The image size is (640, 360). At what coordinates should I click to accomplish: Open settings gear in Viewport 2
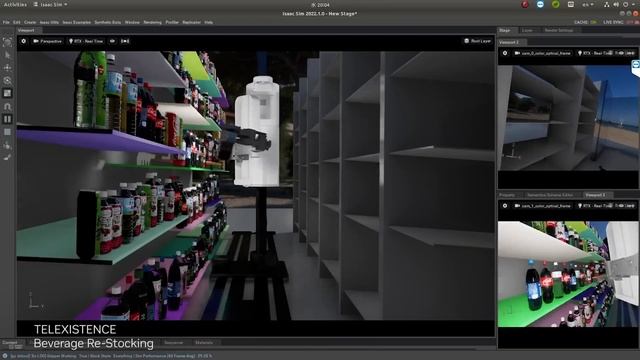(x=505, y=53)
